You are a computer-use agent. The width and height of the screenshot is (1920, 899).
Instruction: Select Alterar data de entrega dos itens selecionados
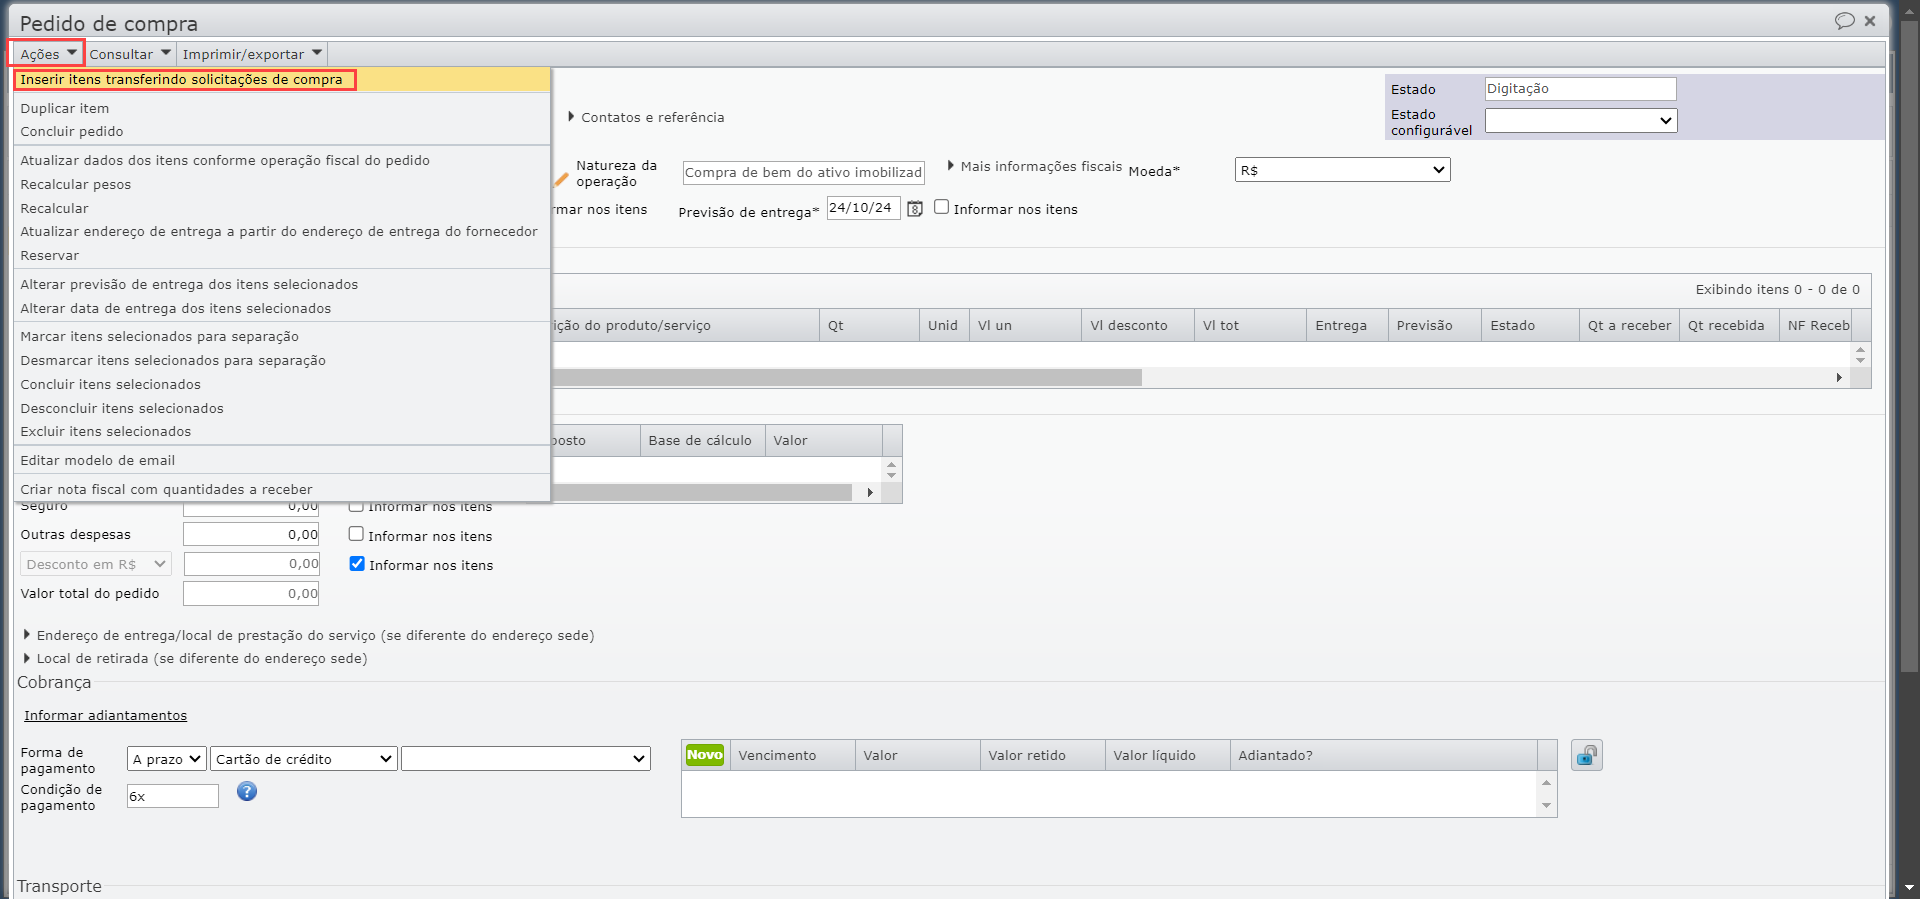tap(282, 309)
